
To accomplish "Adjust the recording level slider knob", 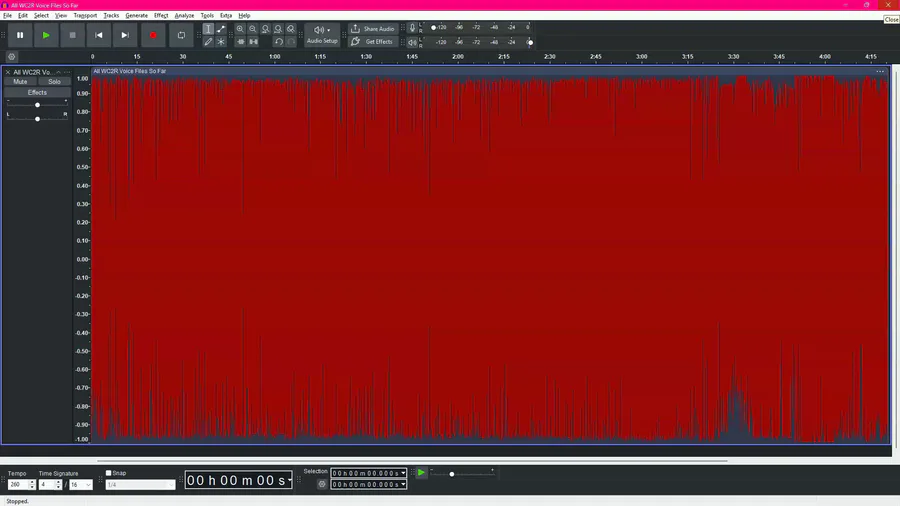I will (433, 27).
